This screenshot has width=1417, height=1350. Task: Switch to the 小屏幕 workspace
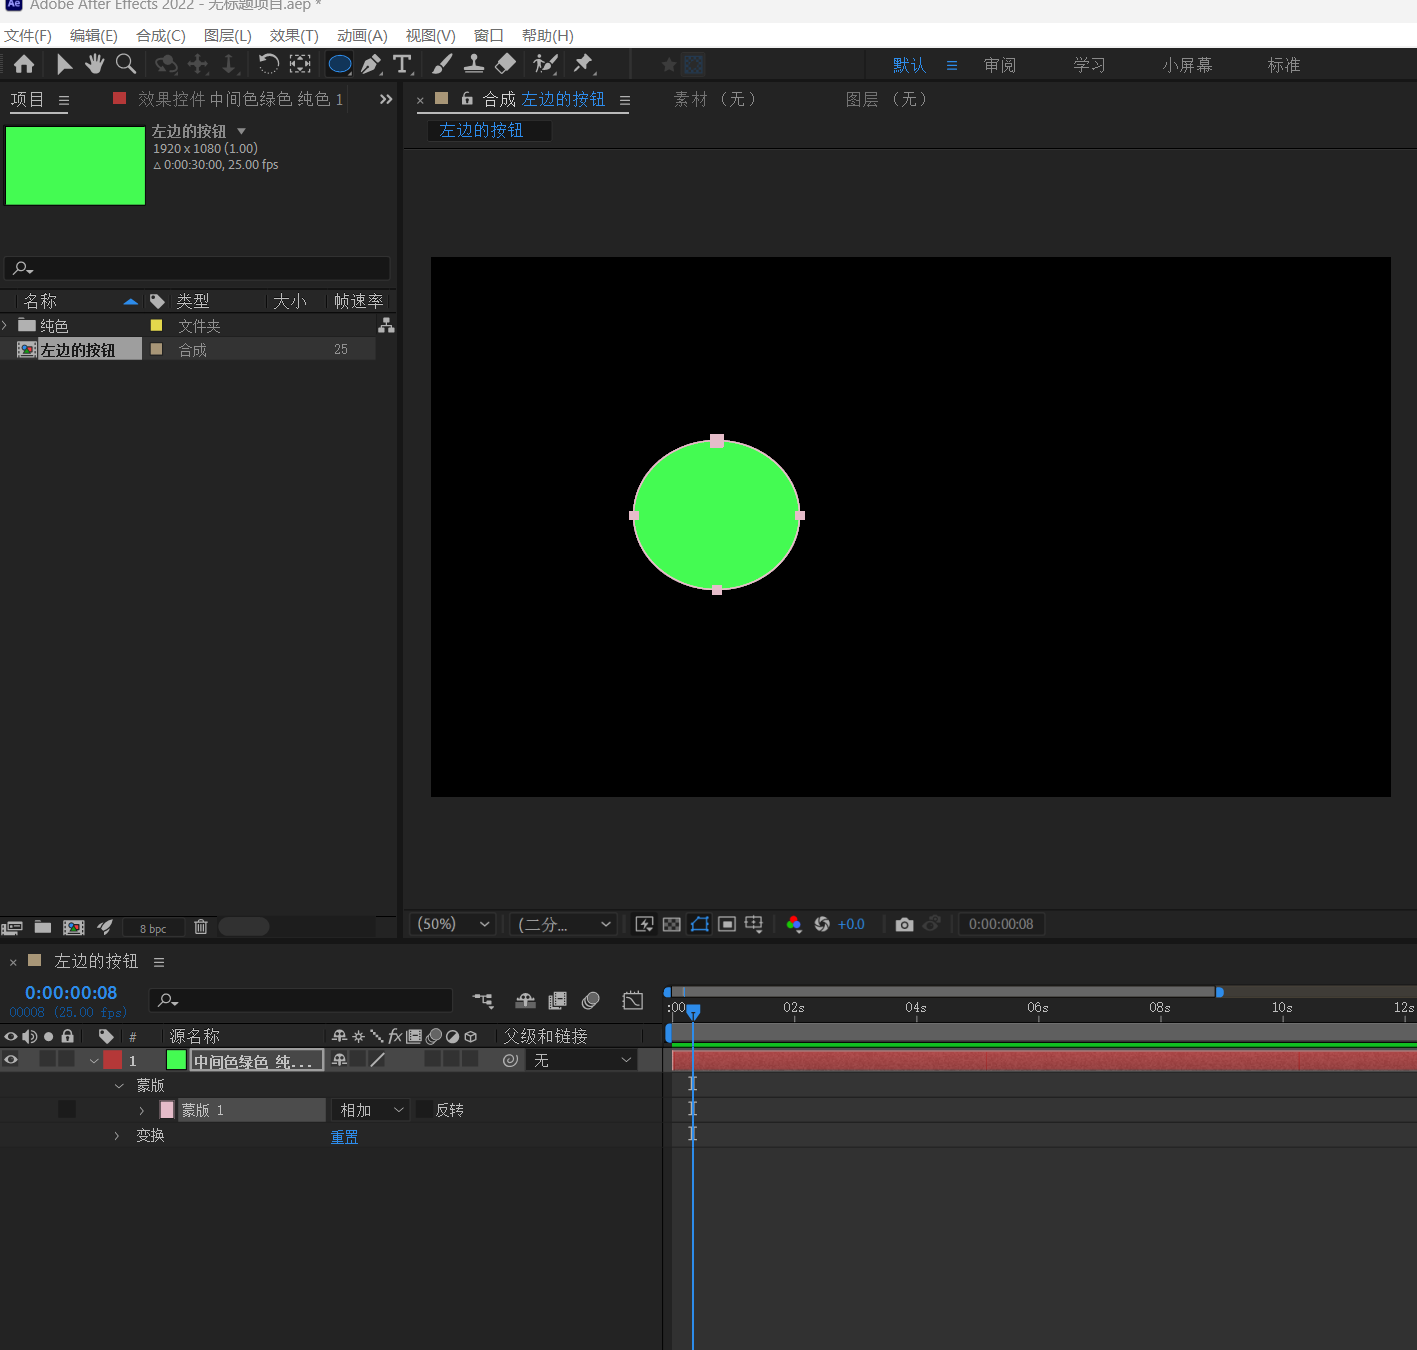click(x=1188, y=65)
